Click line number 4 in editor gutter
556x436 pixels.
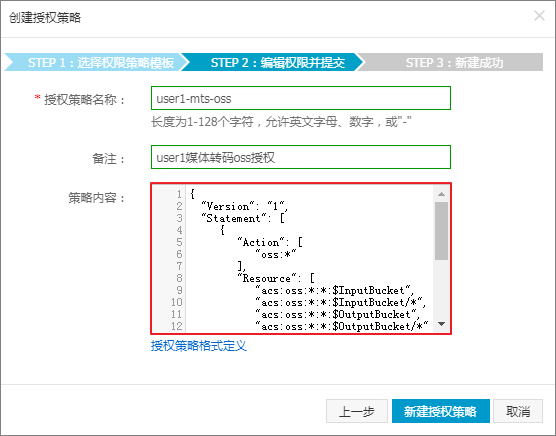pyautogui.click(x=179, y=230)
